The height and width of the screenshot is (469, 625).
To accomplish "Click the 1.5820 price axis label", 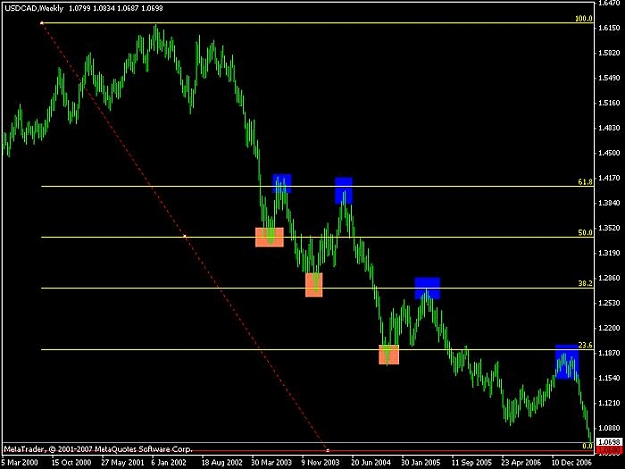I will [609, 53].
